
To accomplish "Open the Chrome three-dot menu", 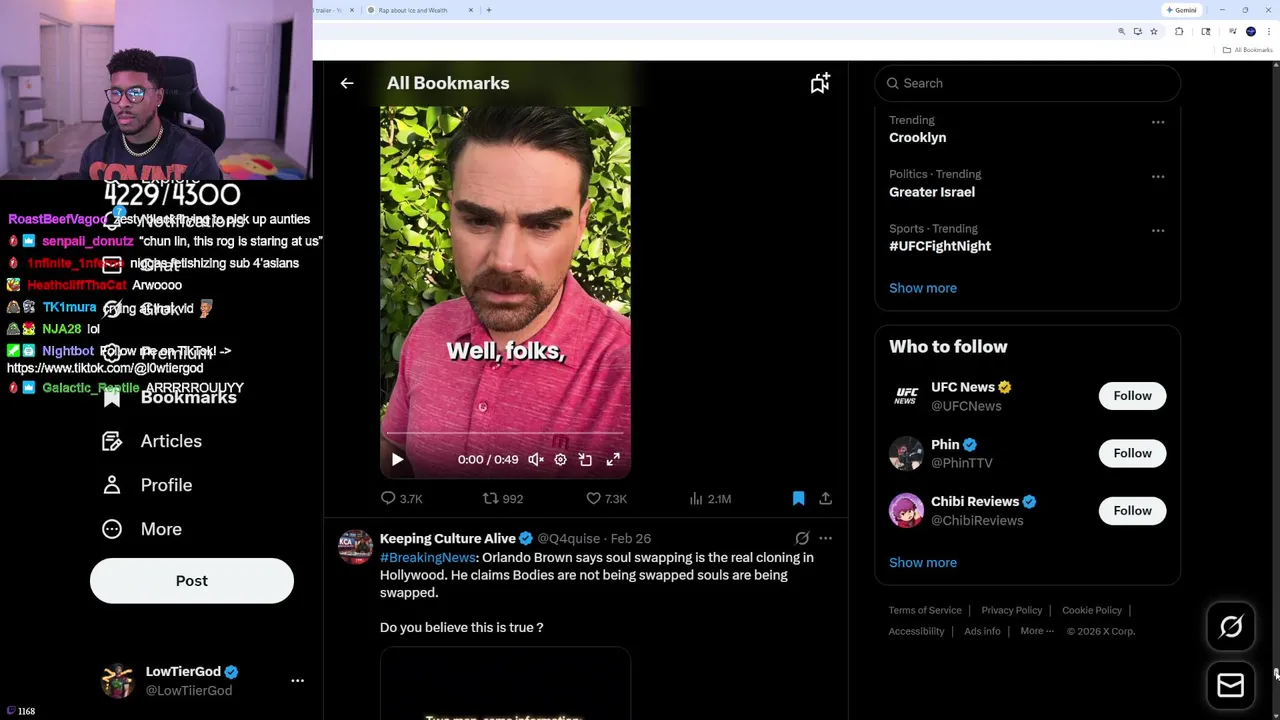I will pos(1268,32).
